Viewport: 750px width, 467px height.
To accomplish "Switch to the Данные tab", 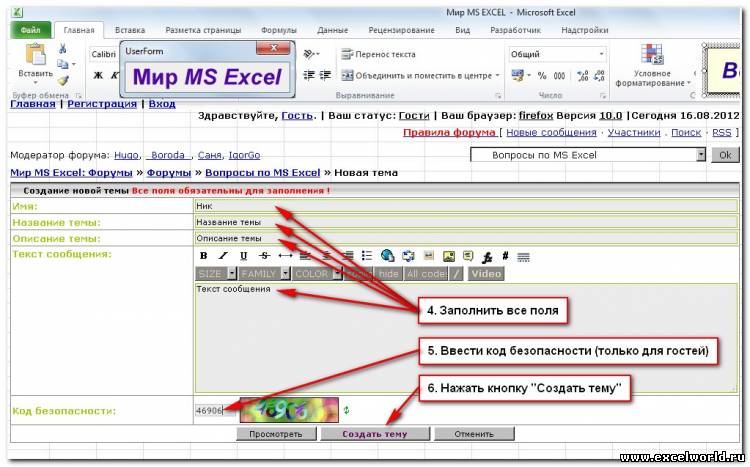I will pyautogui.click(x=332, y=30).
